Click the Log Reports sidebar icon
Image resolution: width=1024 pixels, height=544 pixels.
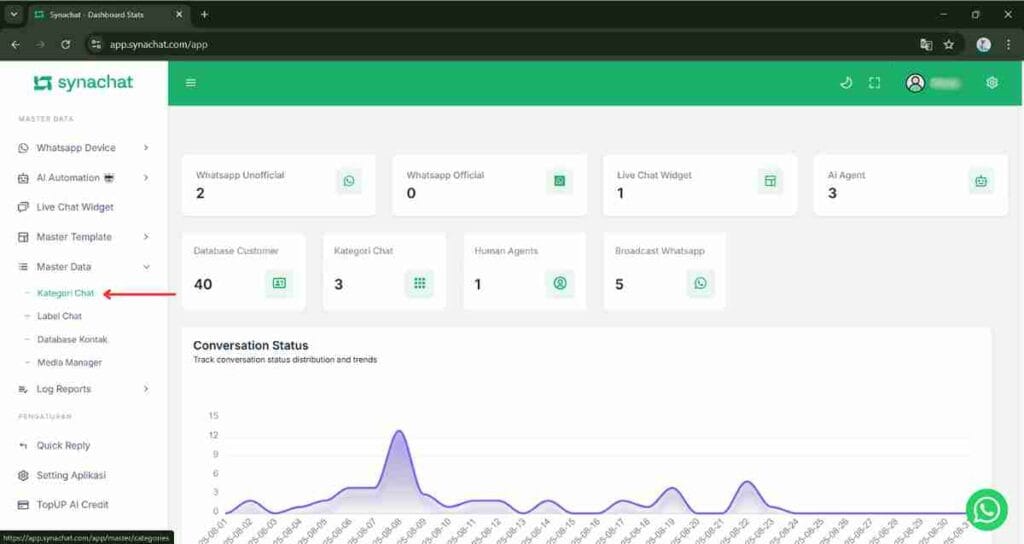point(23,389)
